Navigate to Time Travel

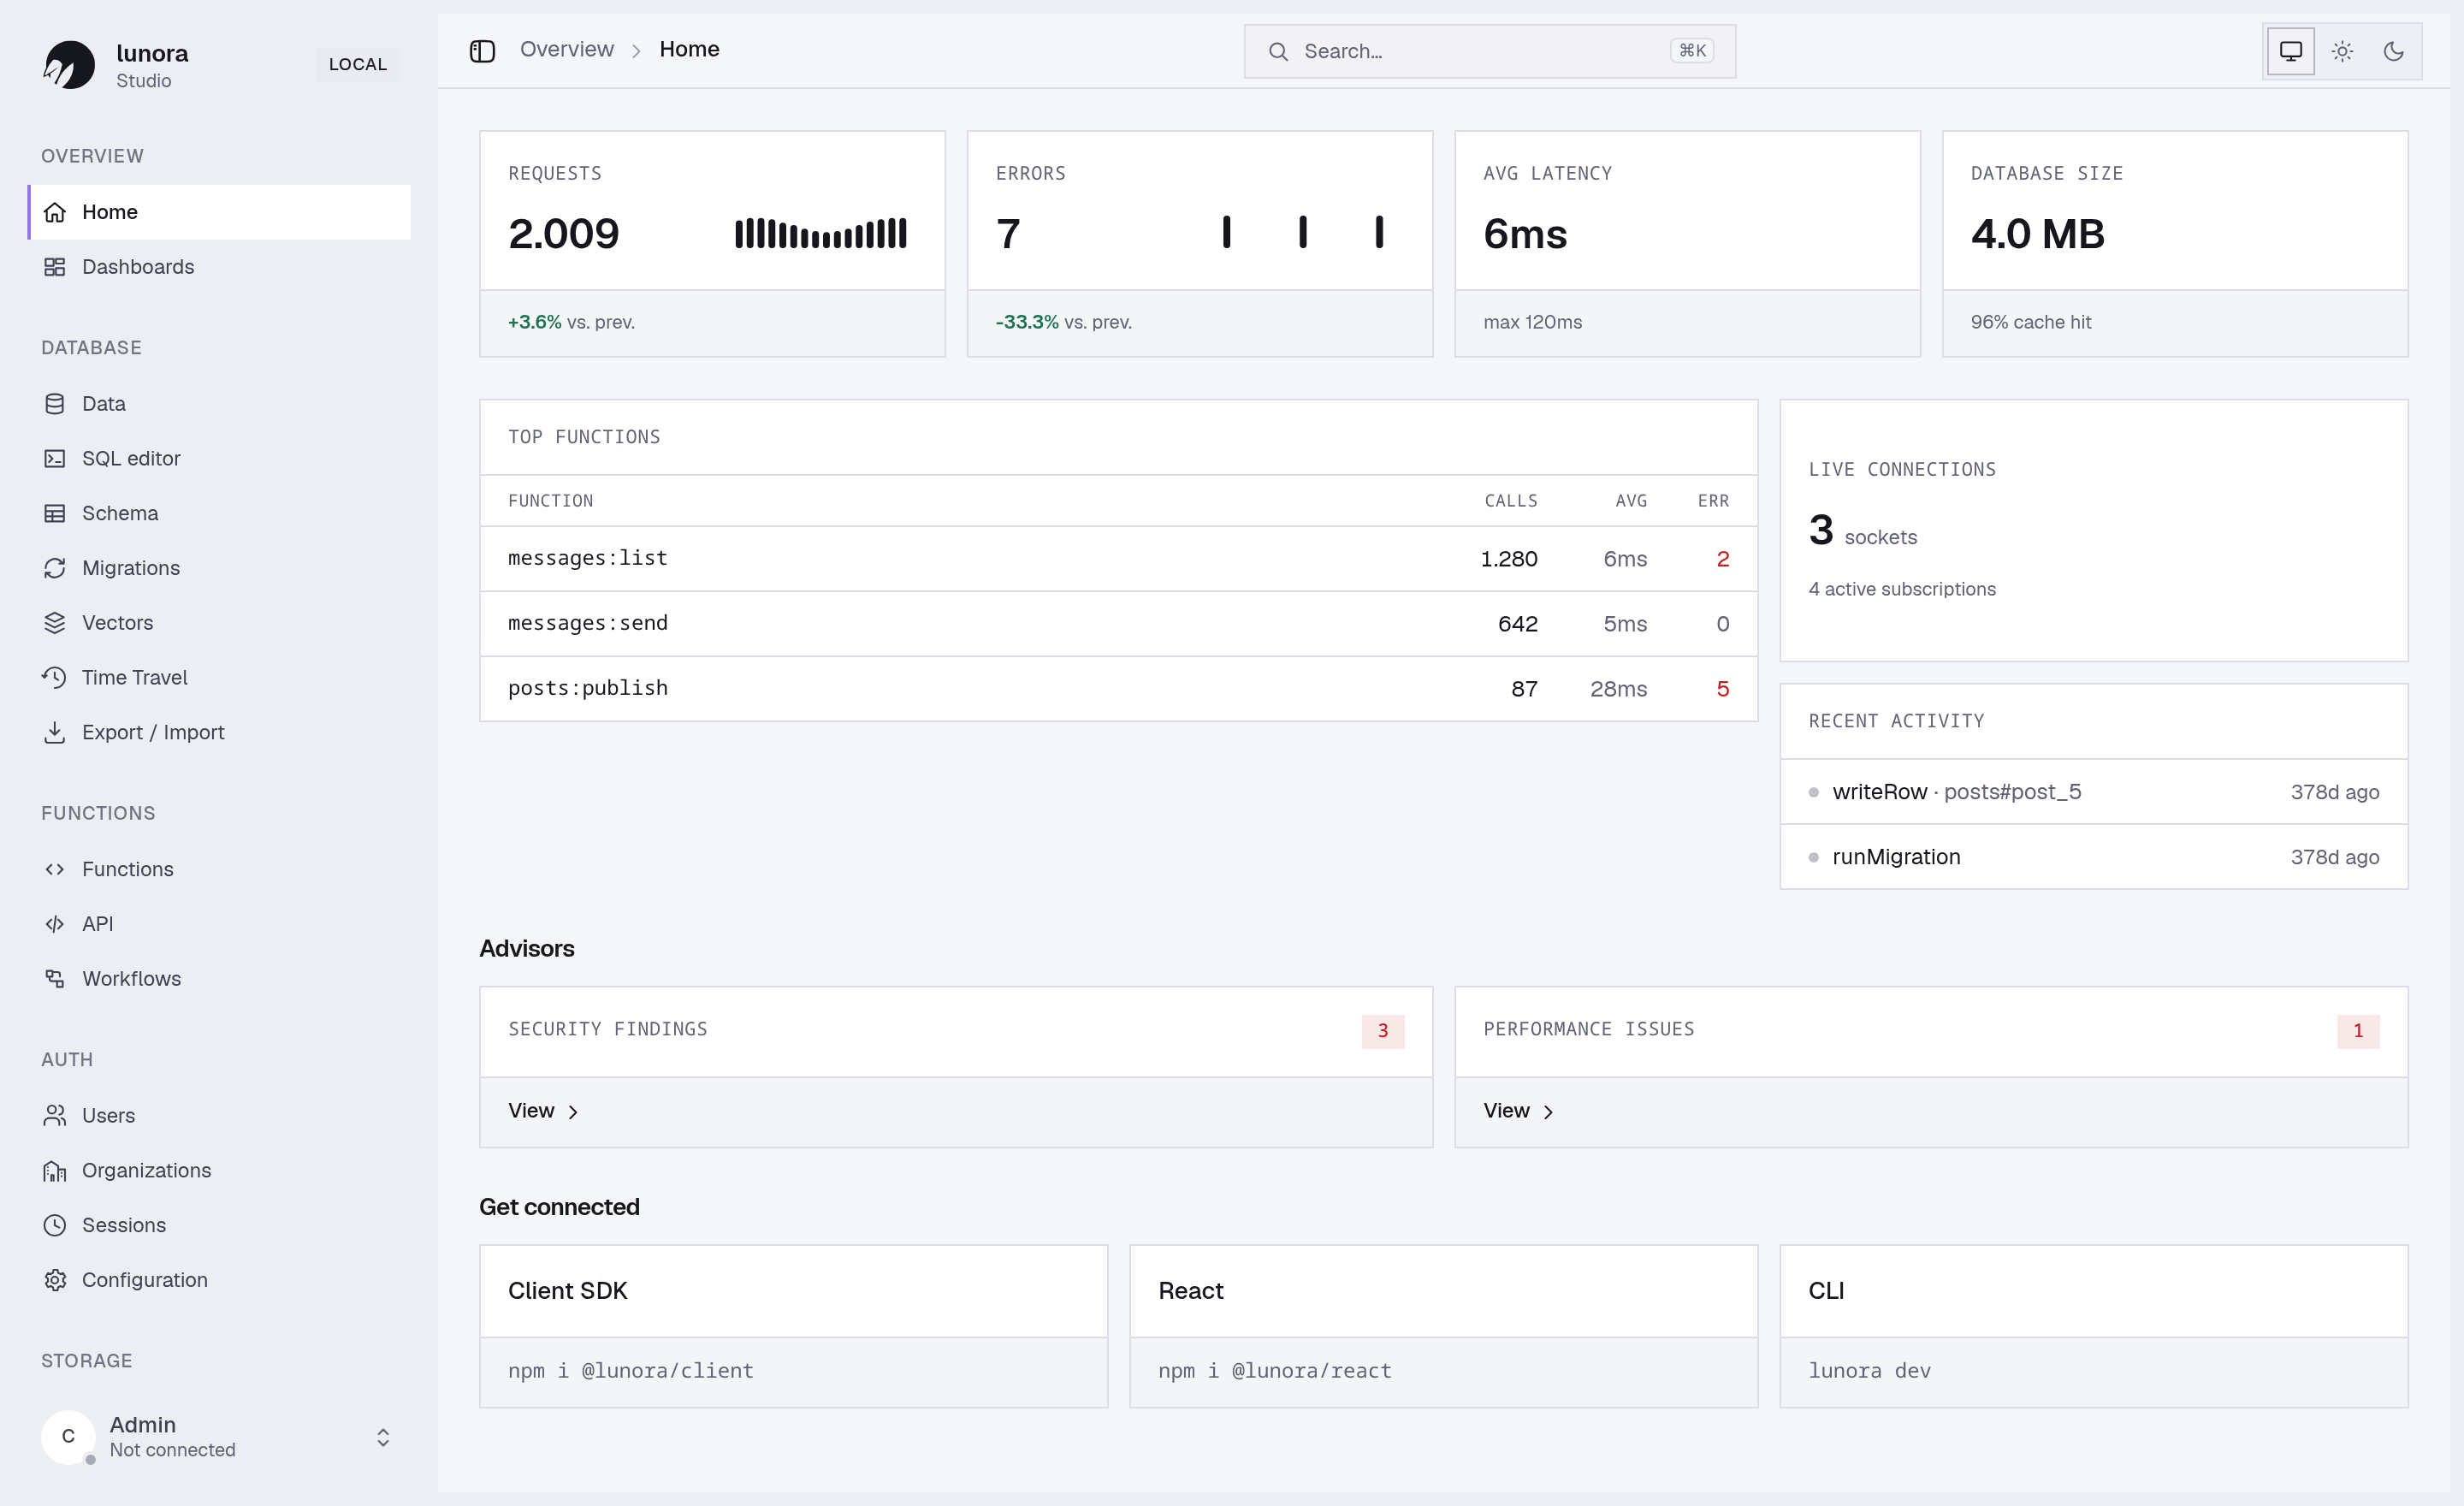click(219, 677)
